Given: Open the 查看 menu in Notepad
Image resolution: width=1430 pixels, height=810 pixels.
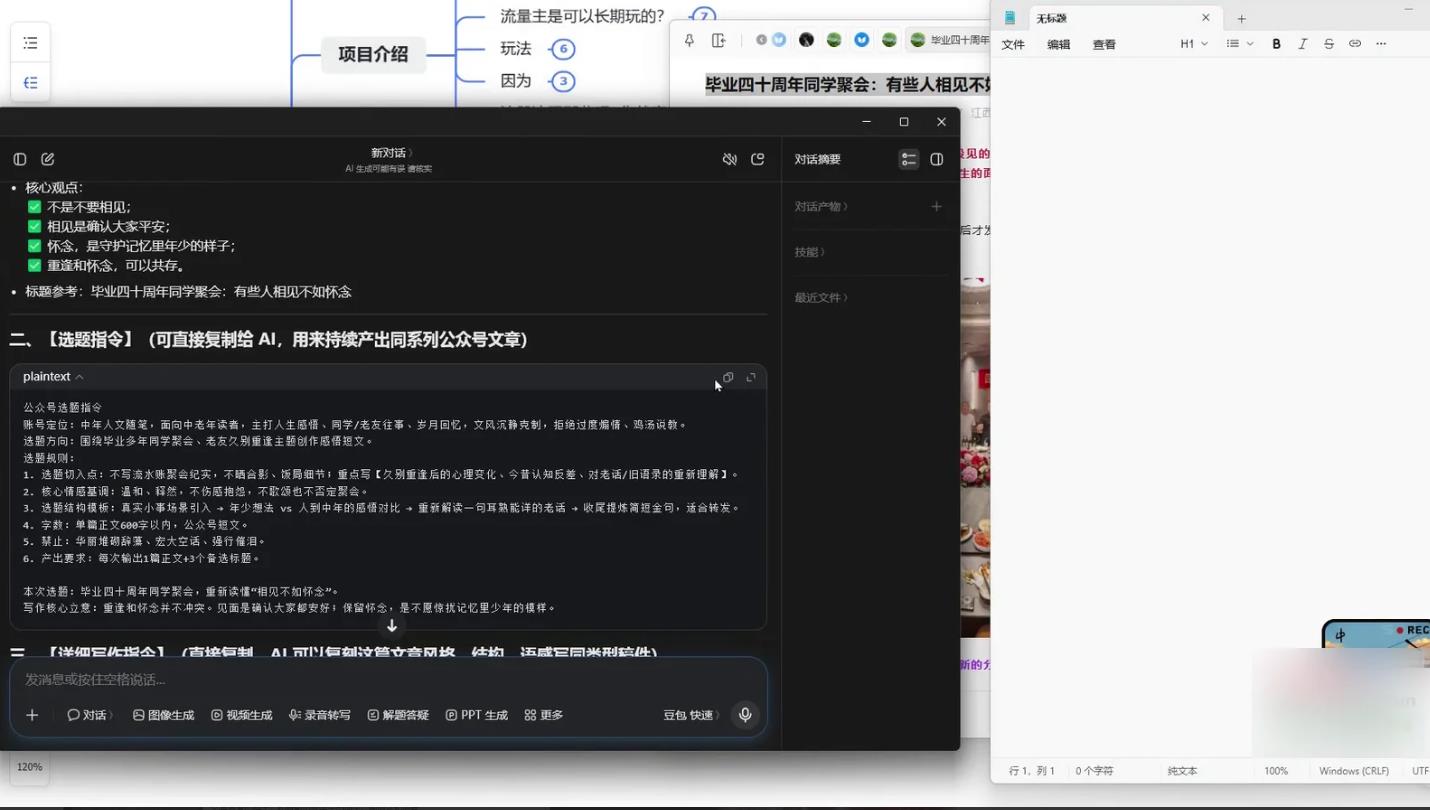Looking at the screenshot, I should point(1104,45).
